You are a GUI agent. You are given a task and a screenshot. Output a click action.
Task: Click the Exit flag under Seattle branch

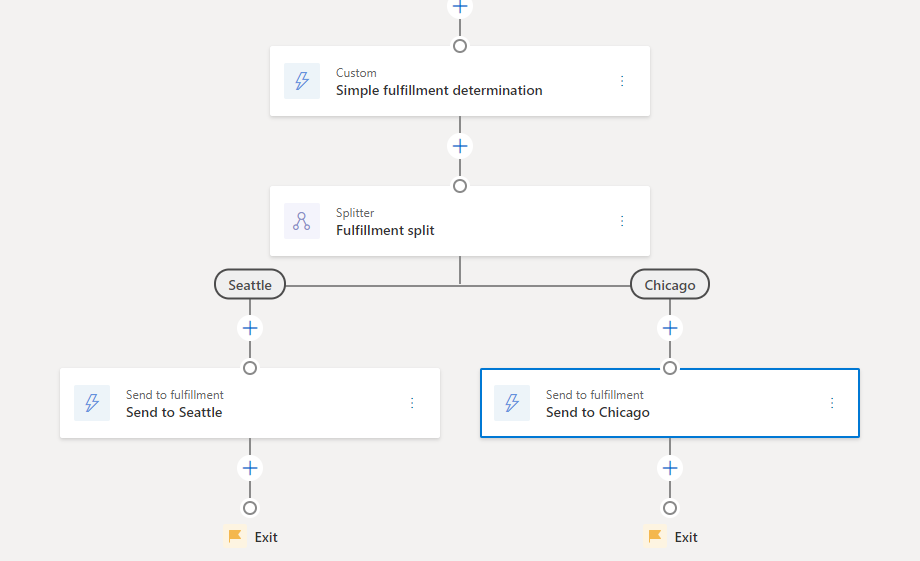point(235,536)
